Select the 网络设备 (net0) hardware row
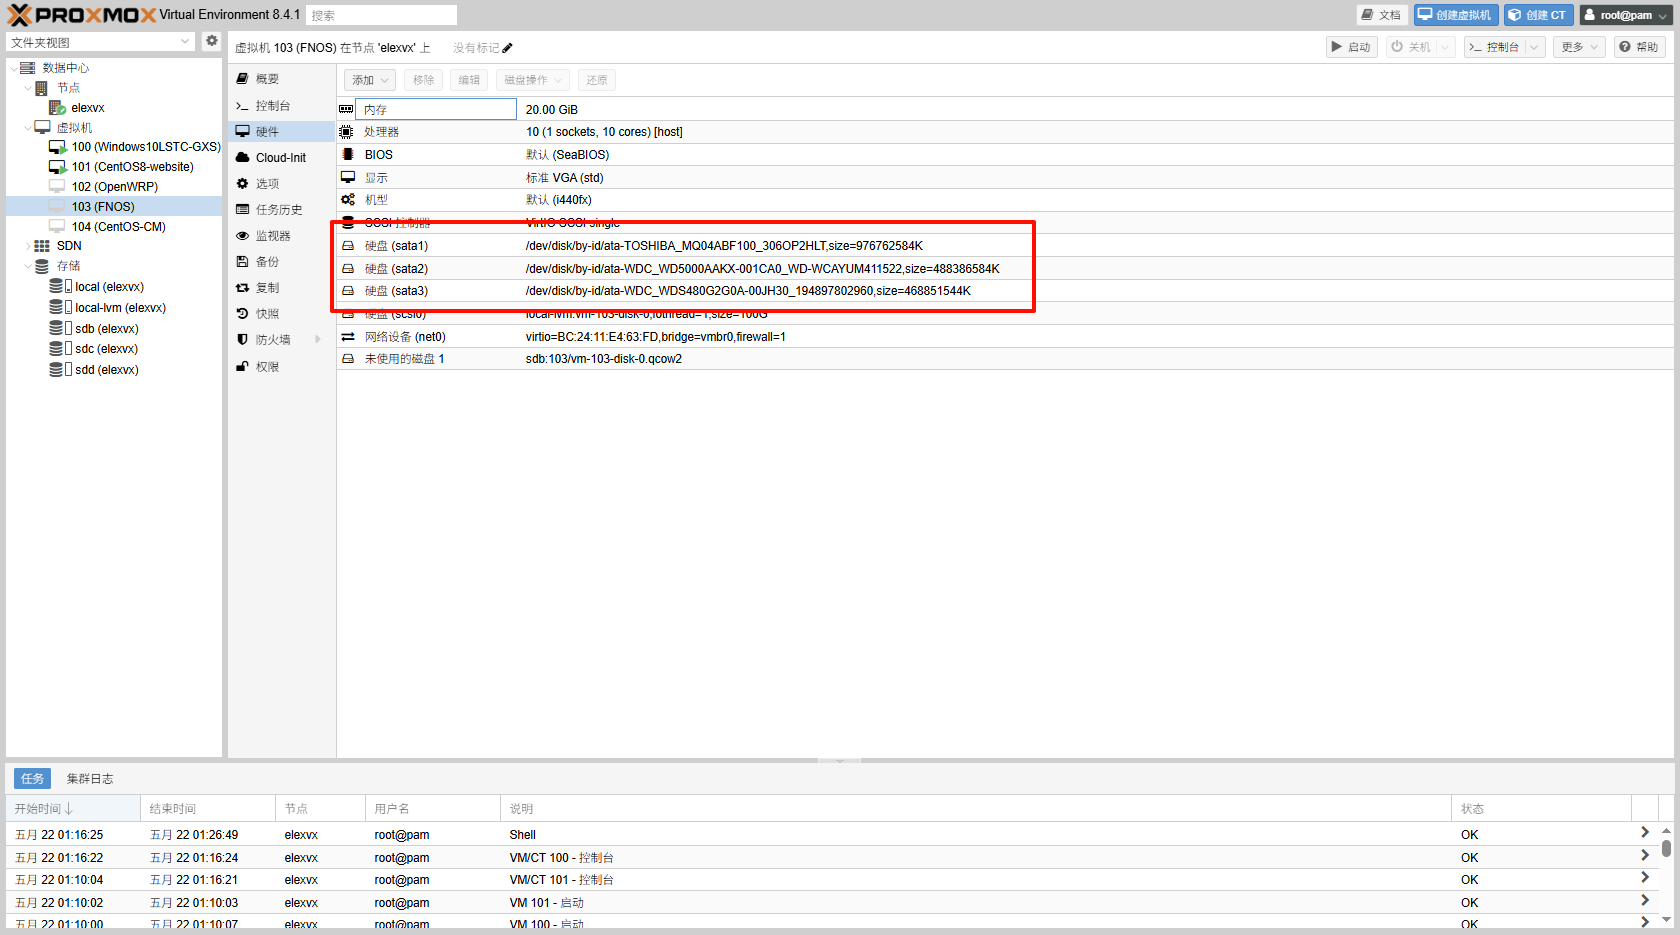 click(405, 337)
